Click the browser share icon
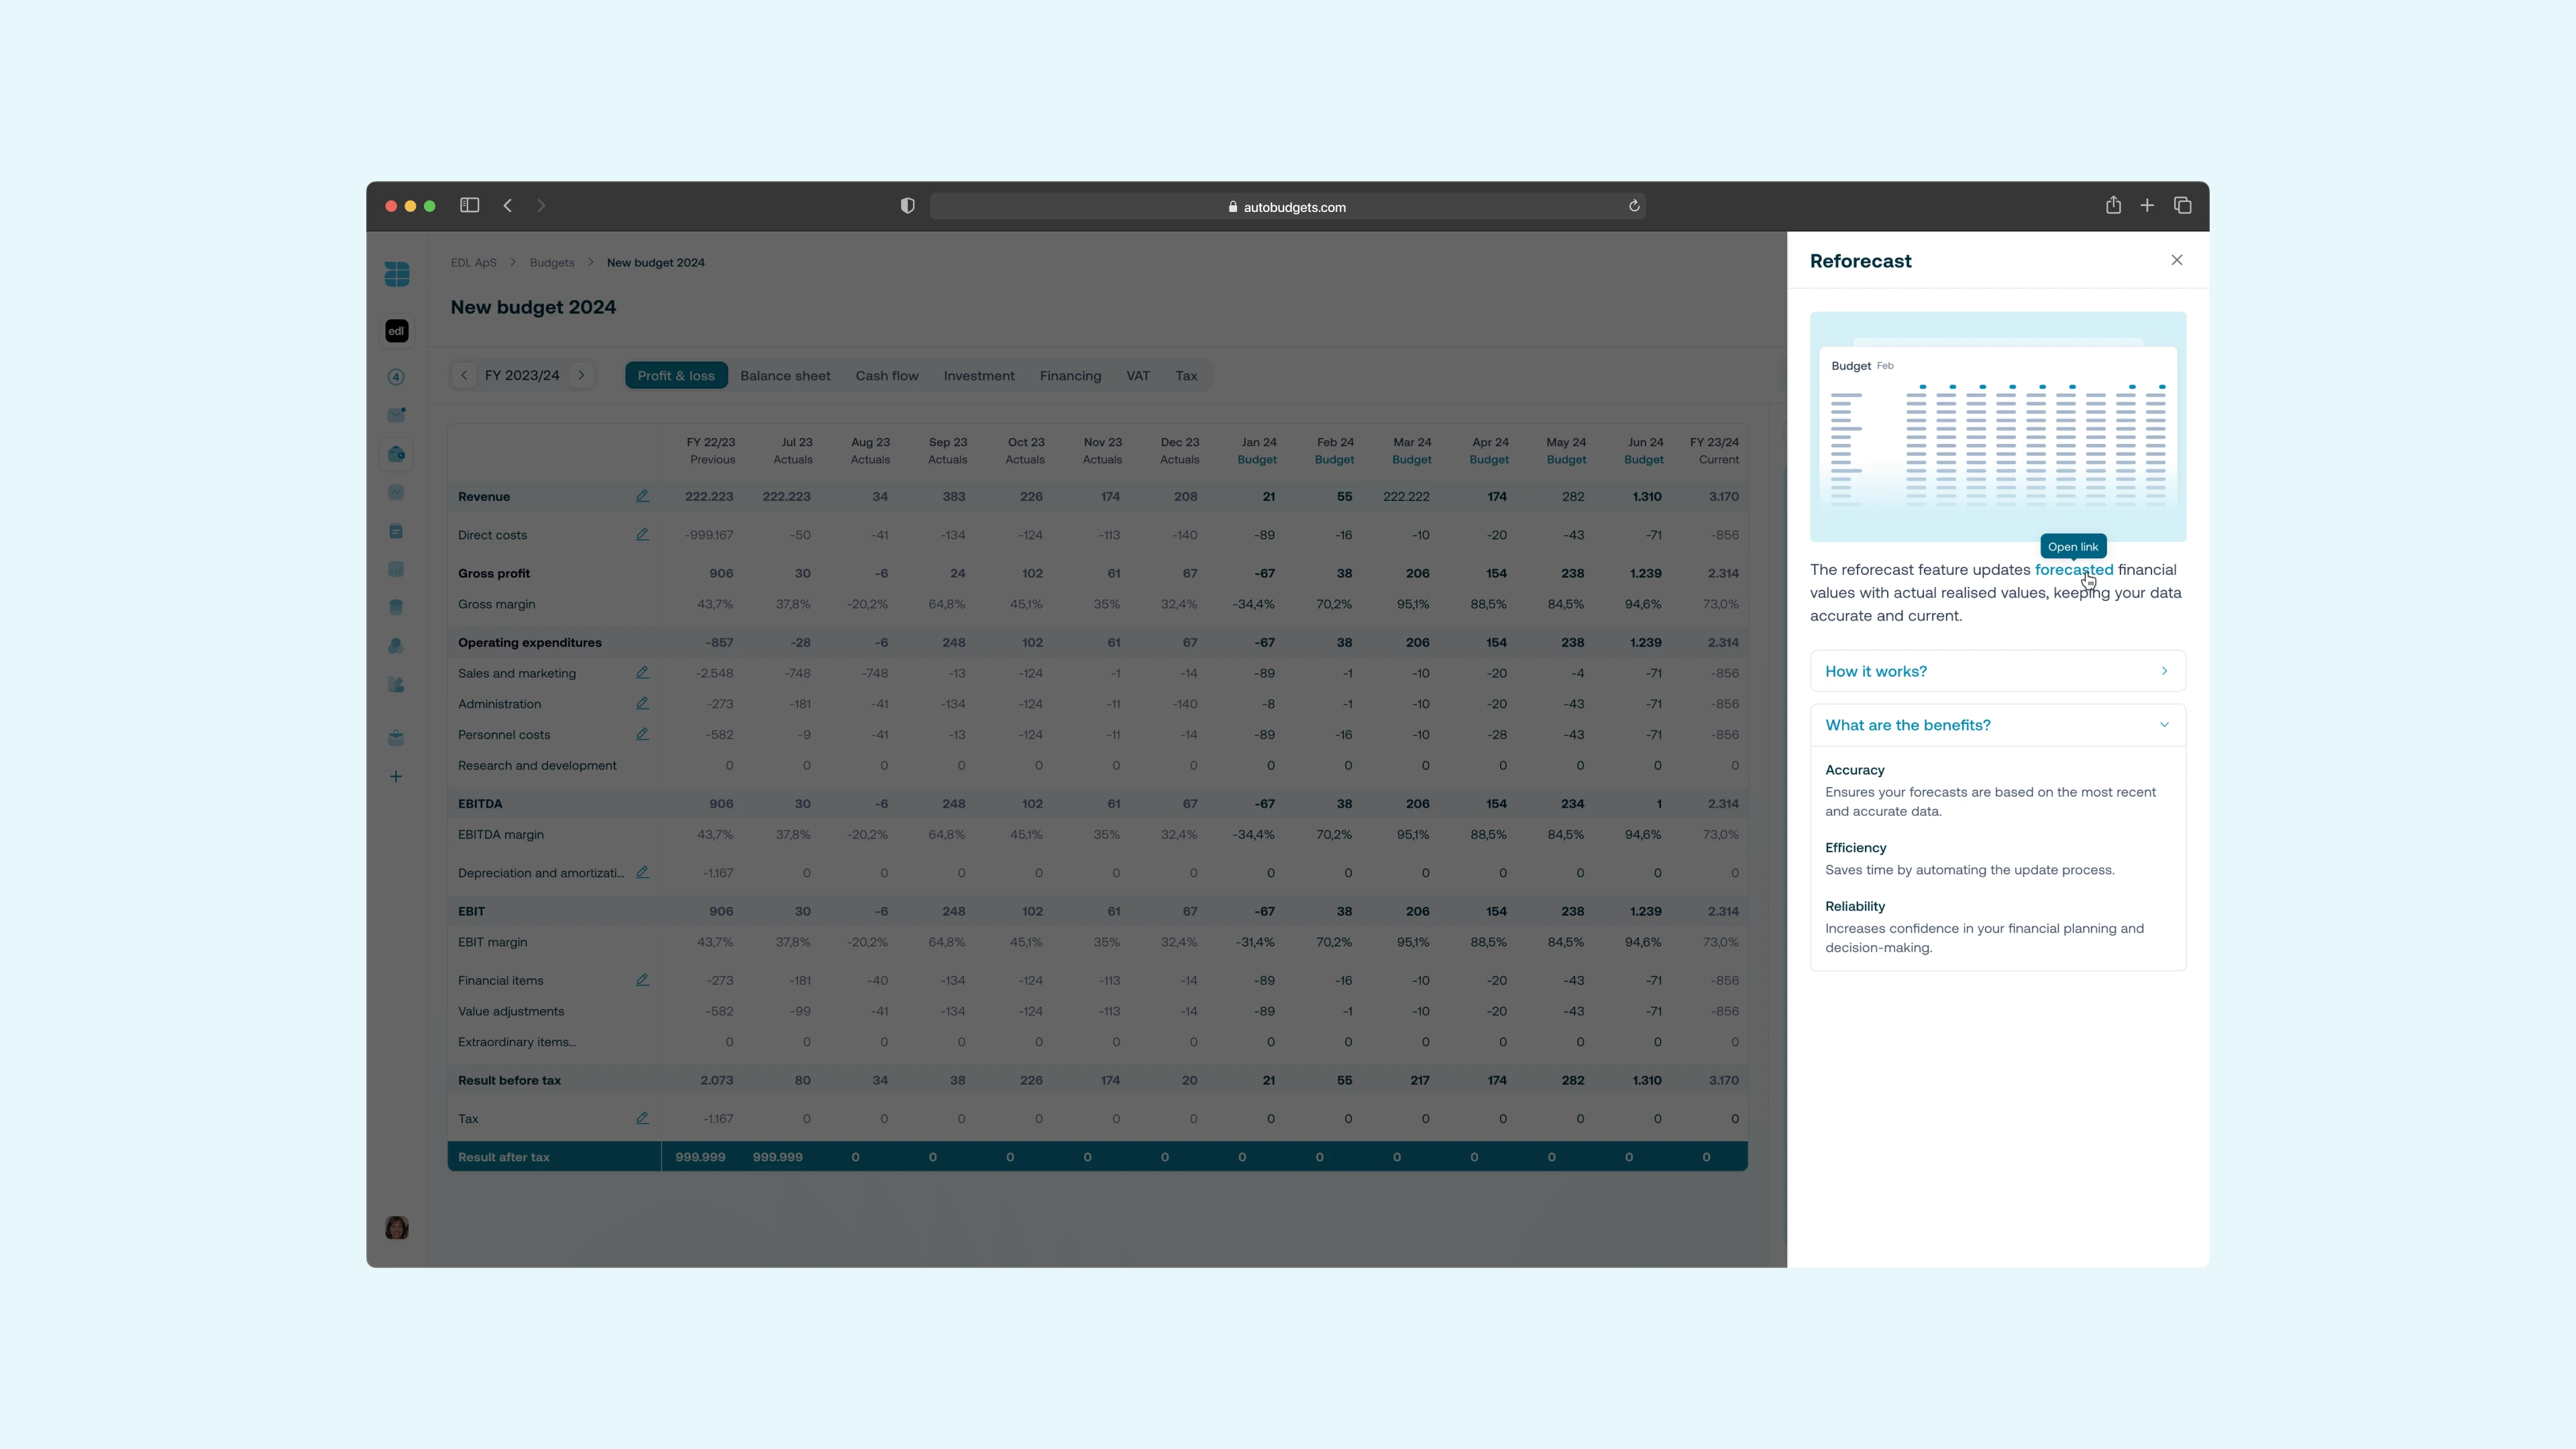 (2113, 206)
